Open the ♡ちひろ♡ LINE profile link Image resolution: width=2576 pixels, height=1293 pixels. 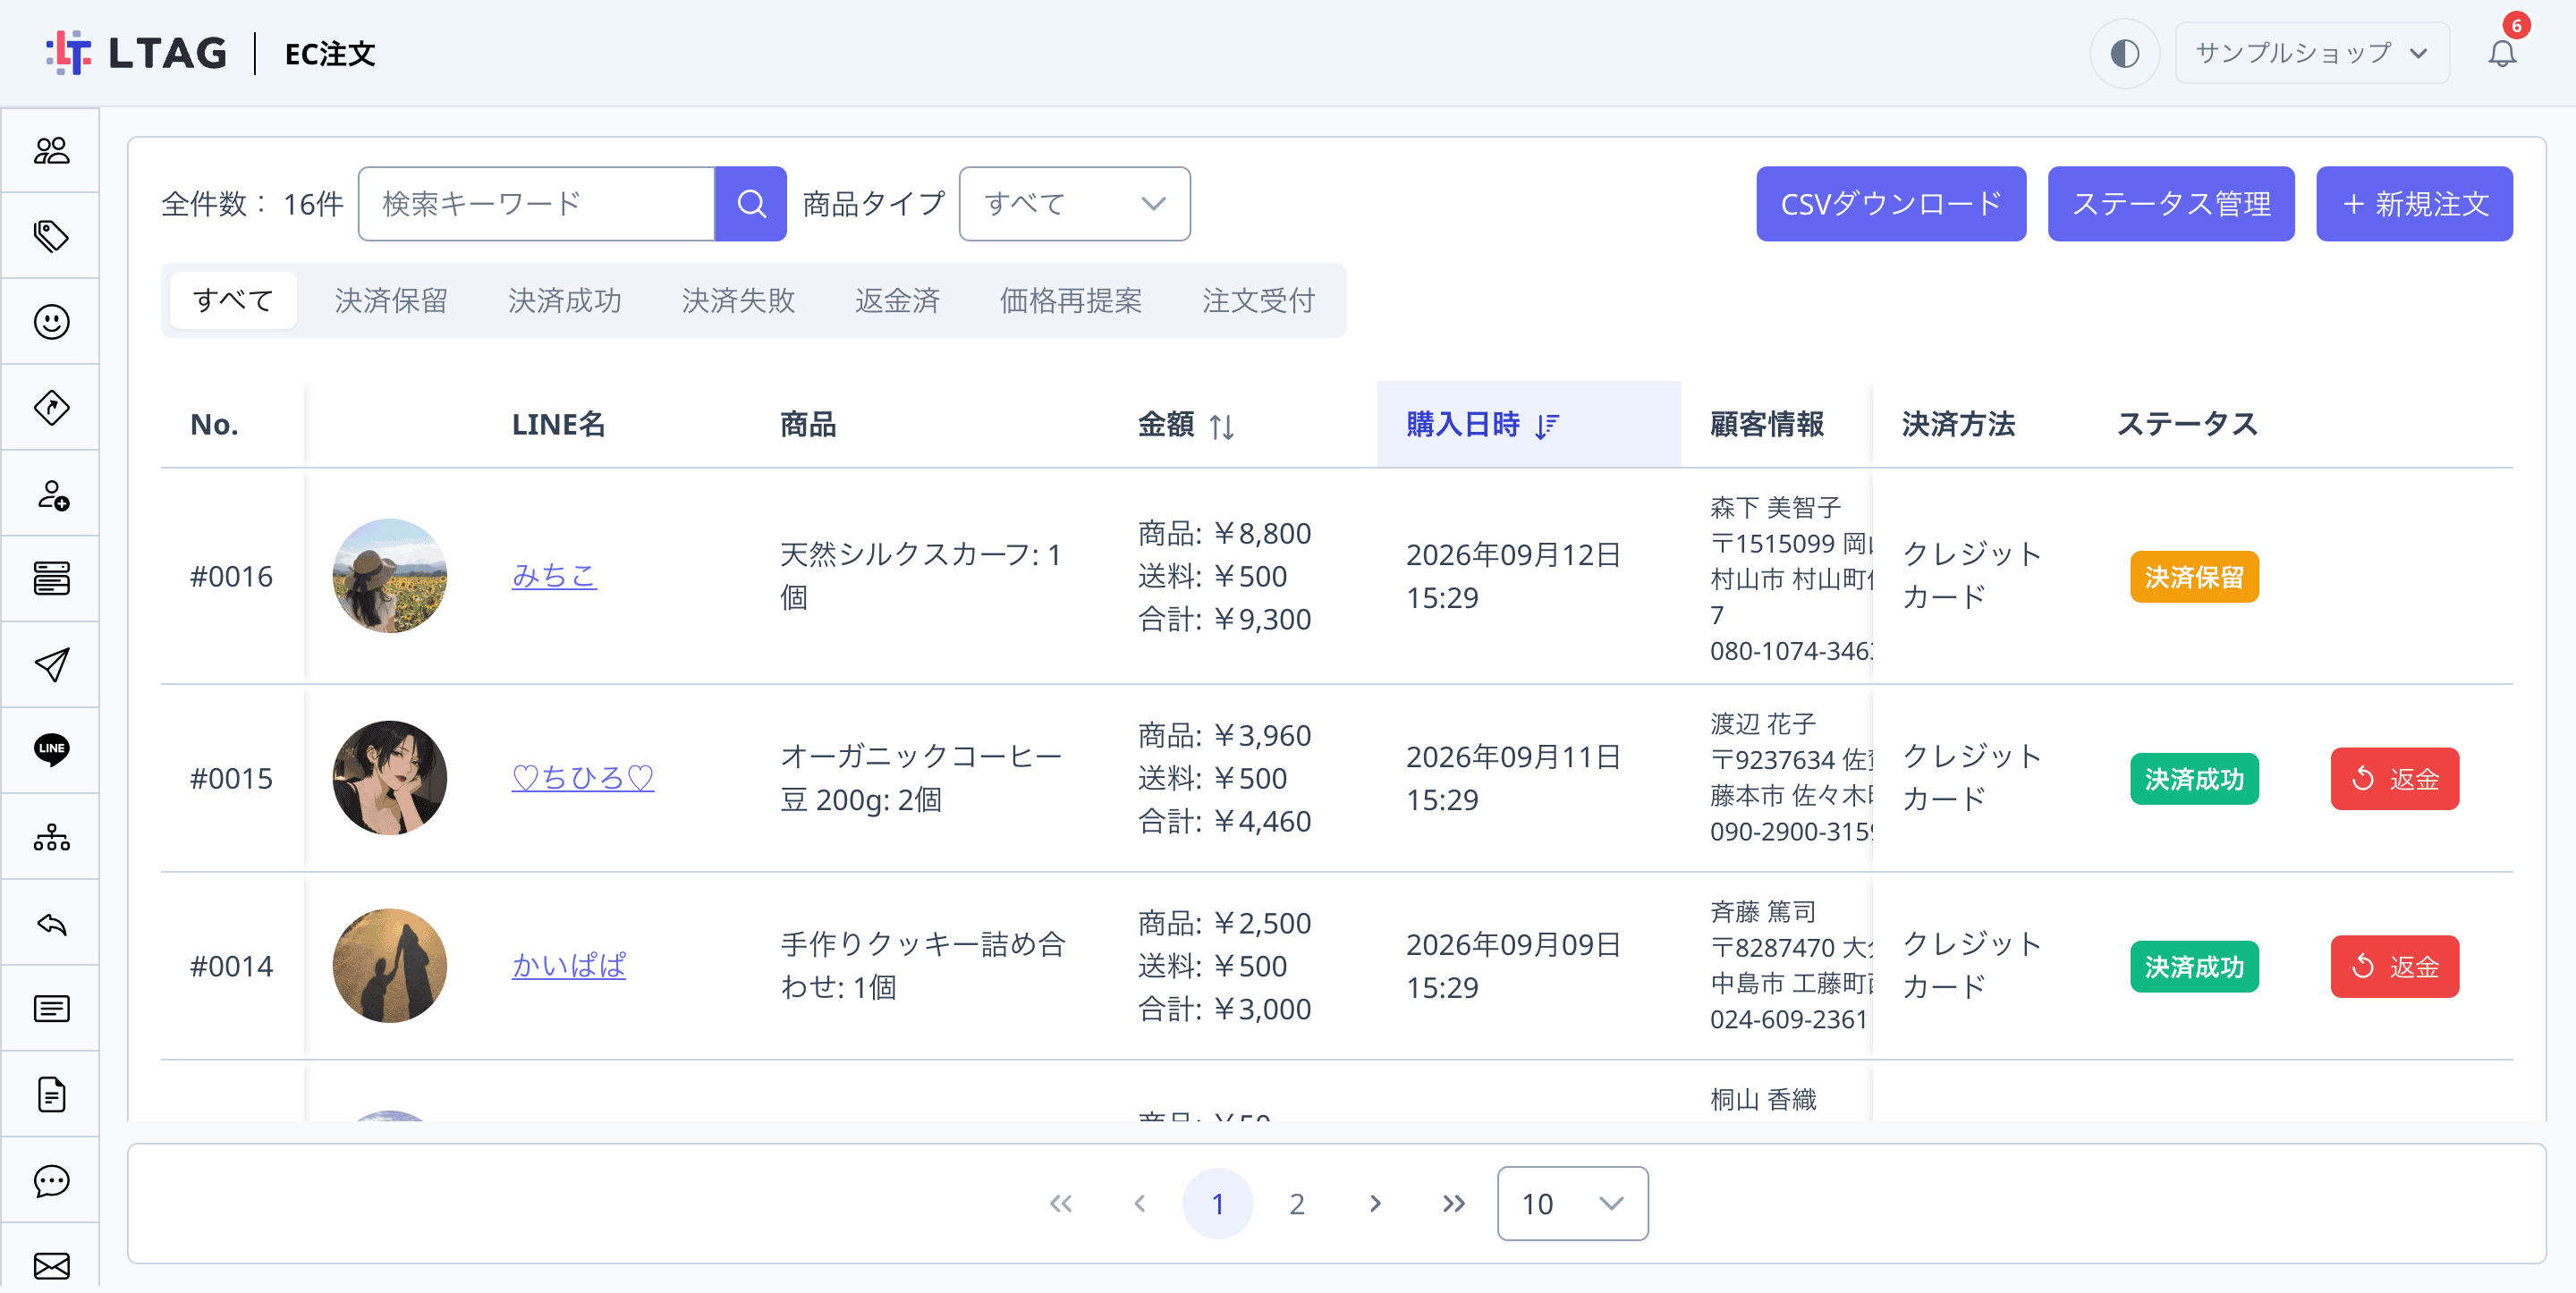coord(583,778)
